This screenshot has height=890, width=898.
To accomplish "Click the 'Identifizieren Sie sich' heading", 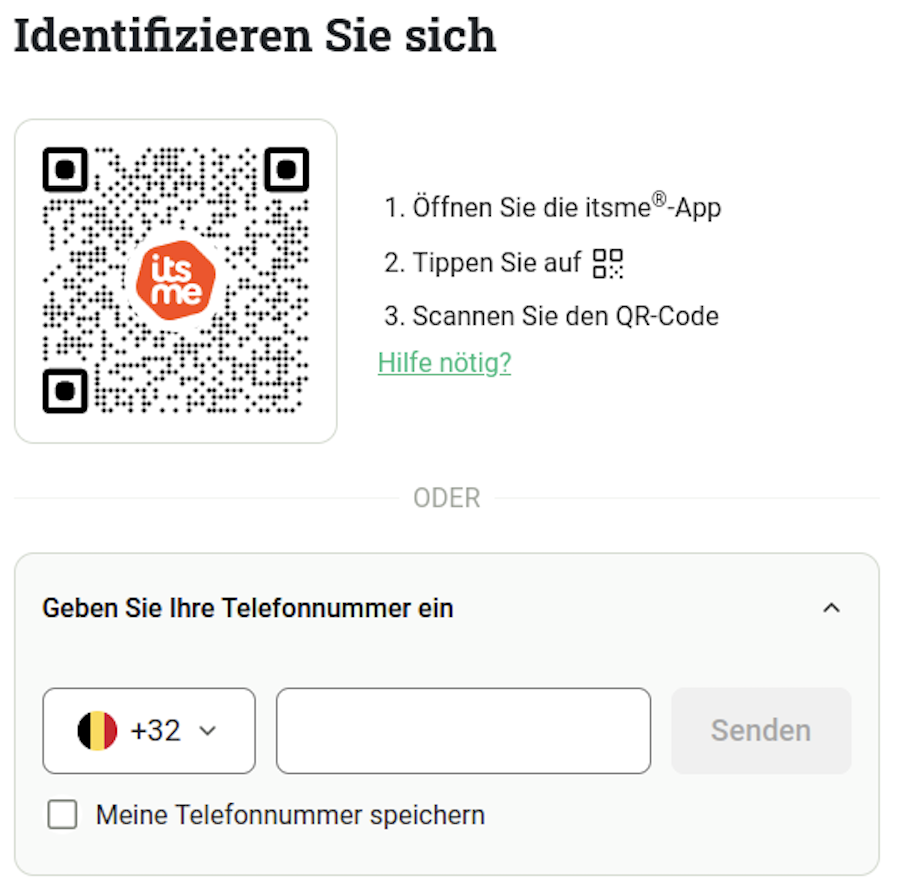I will pos(255,36).
